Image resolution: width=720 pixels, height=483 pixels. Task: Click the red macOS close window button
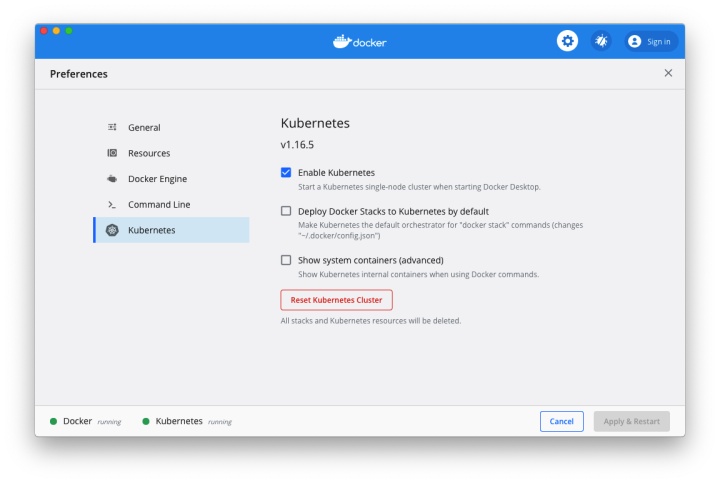click(44, 31)
